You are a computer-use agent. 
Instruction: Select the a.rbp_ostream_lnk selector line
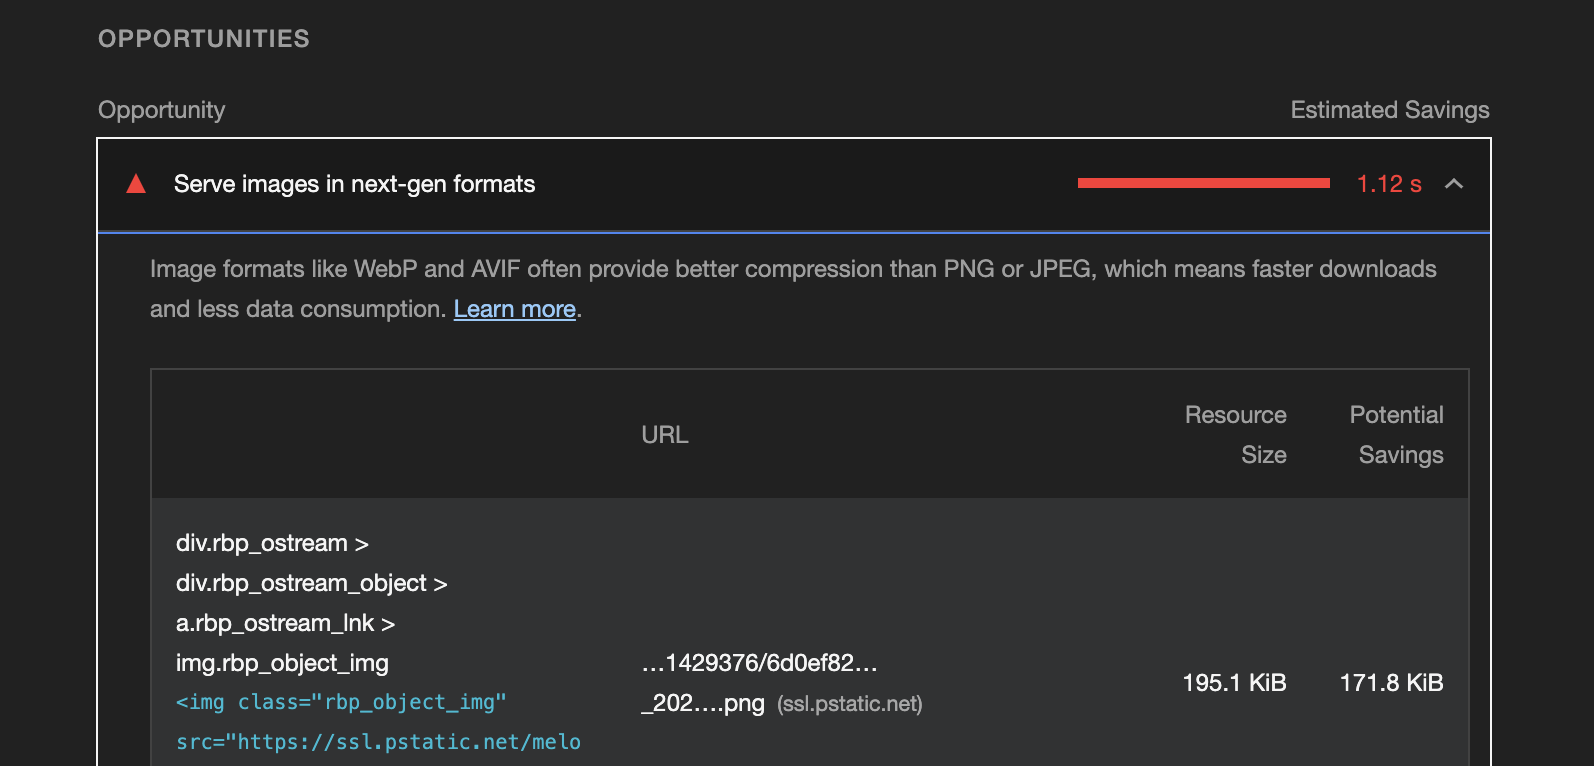(285, 623)
